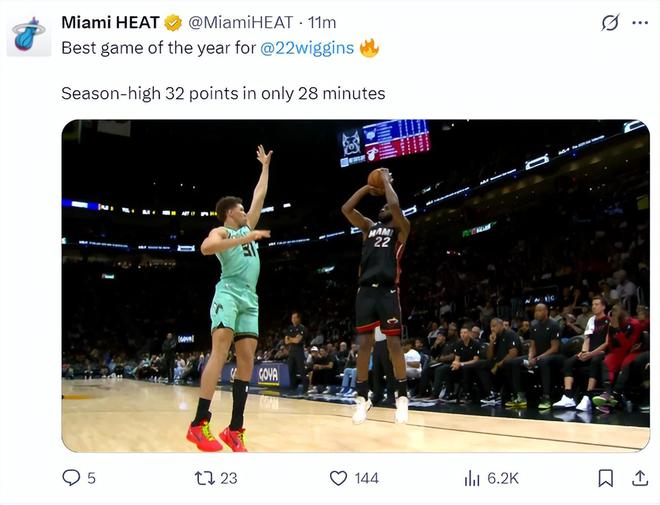
Task: Click the Grok explain icon
Action: (x=610, y=23)
